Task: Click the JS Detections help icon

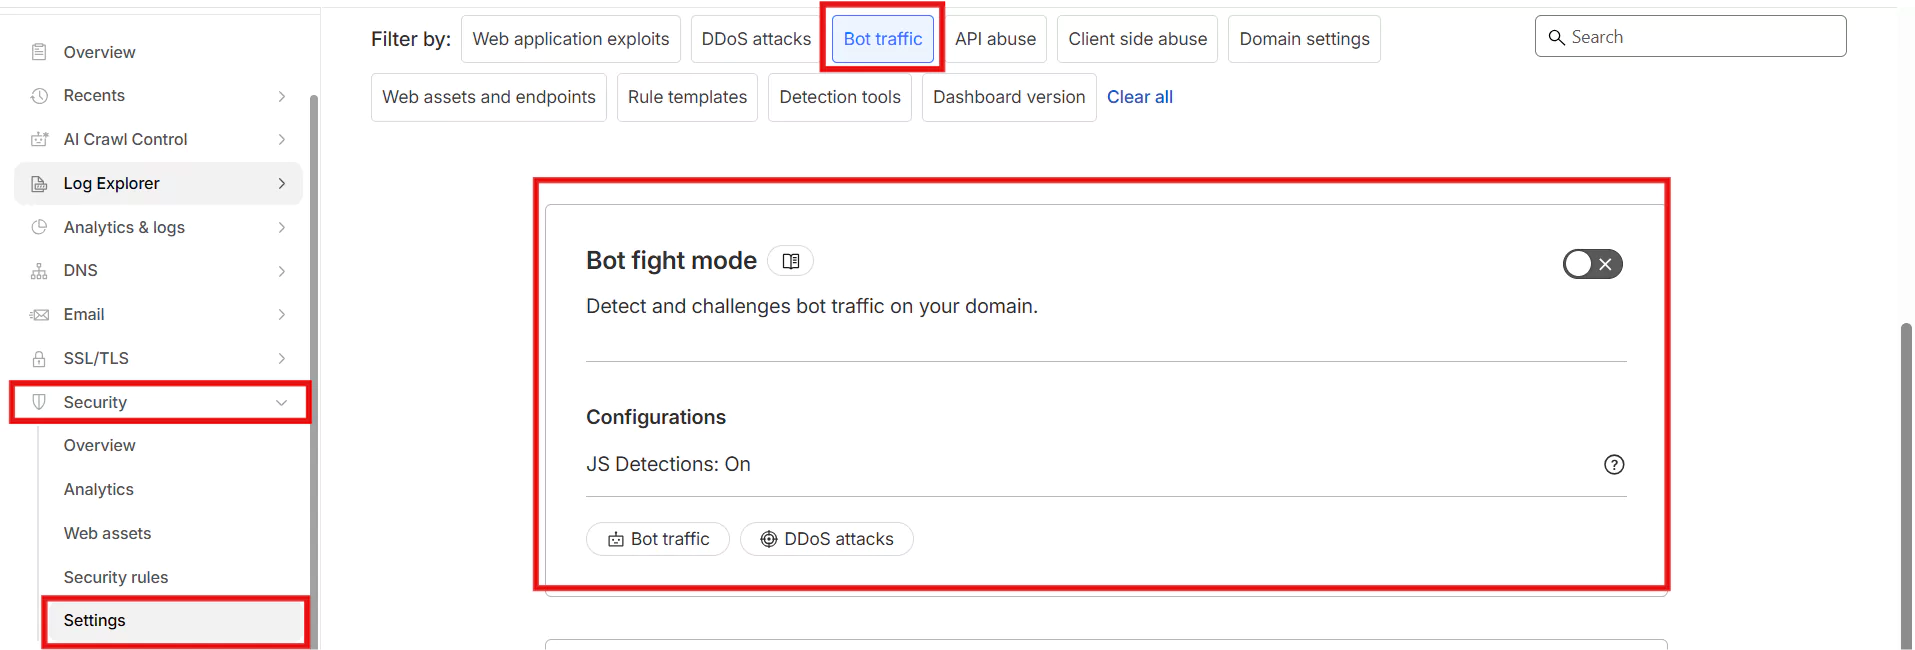Action: pyautogui.click(x=1613, y=464)
